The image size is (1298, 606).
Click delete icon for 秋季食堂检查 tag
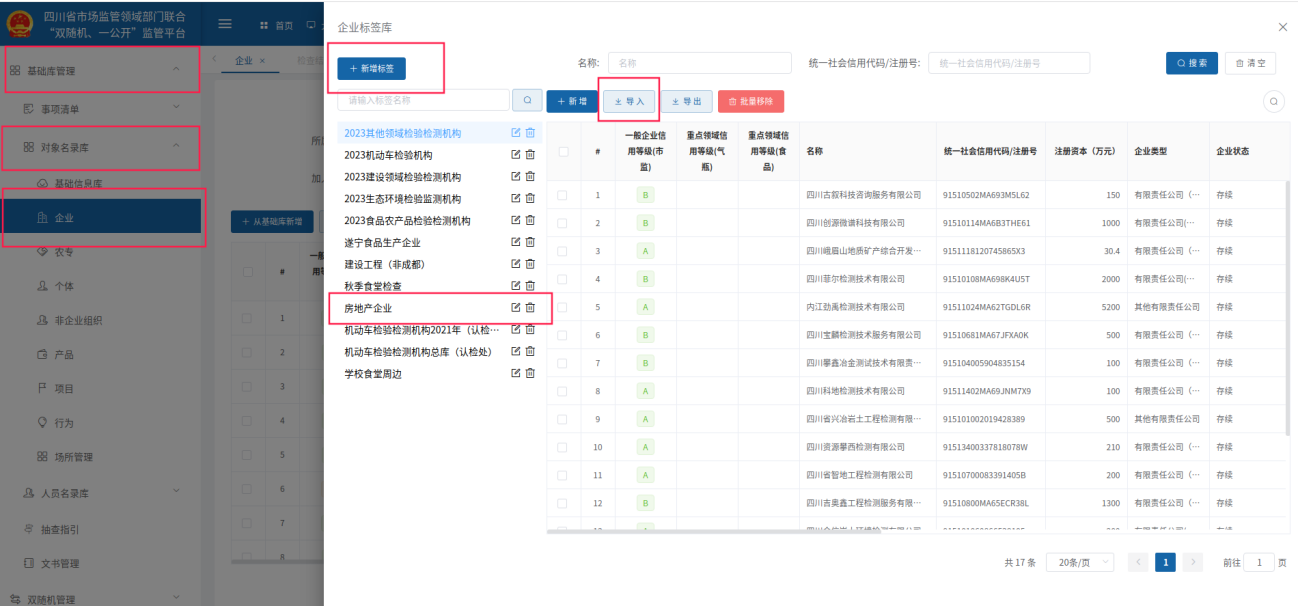(x=531, y=286)
